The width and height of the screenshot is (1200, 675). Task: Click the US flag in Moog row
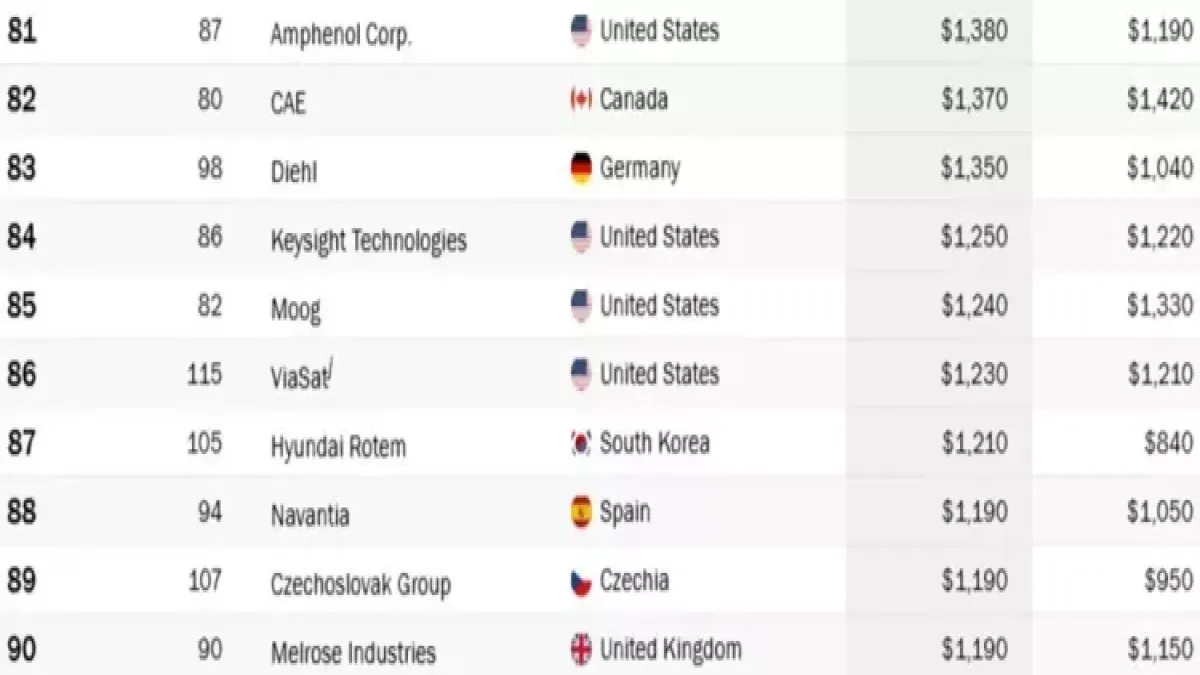click(581, 305)
